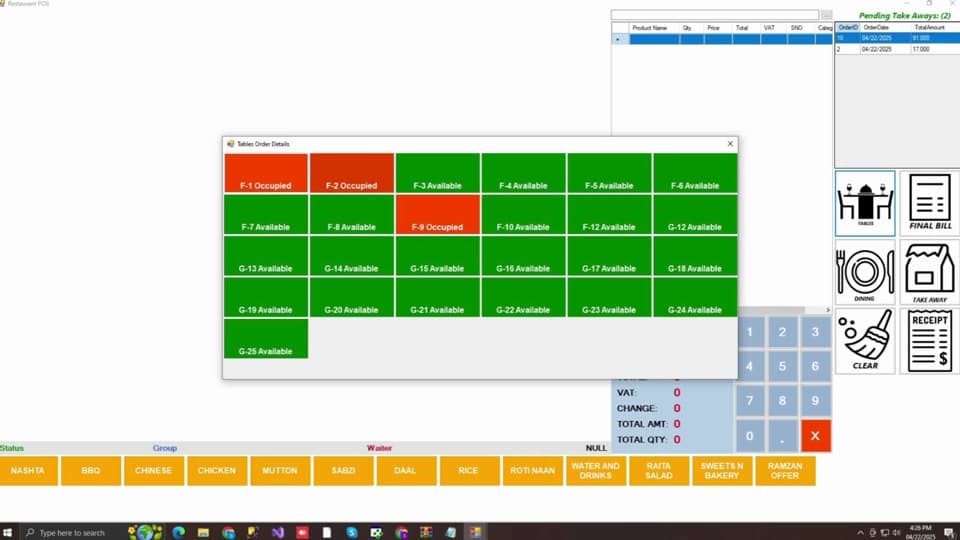Image resolution: width=960 pixels, height=540 pixels.
Task: Pick table F-4 Available
Action: [523, 173]
